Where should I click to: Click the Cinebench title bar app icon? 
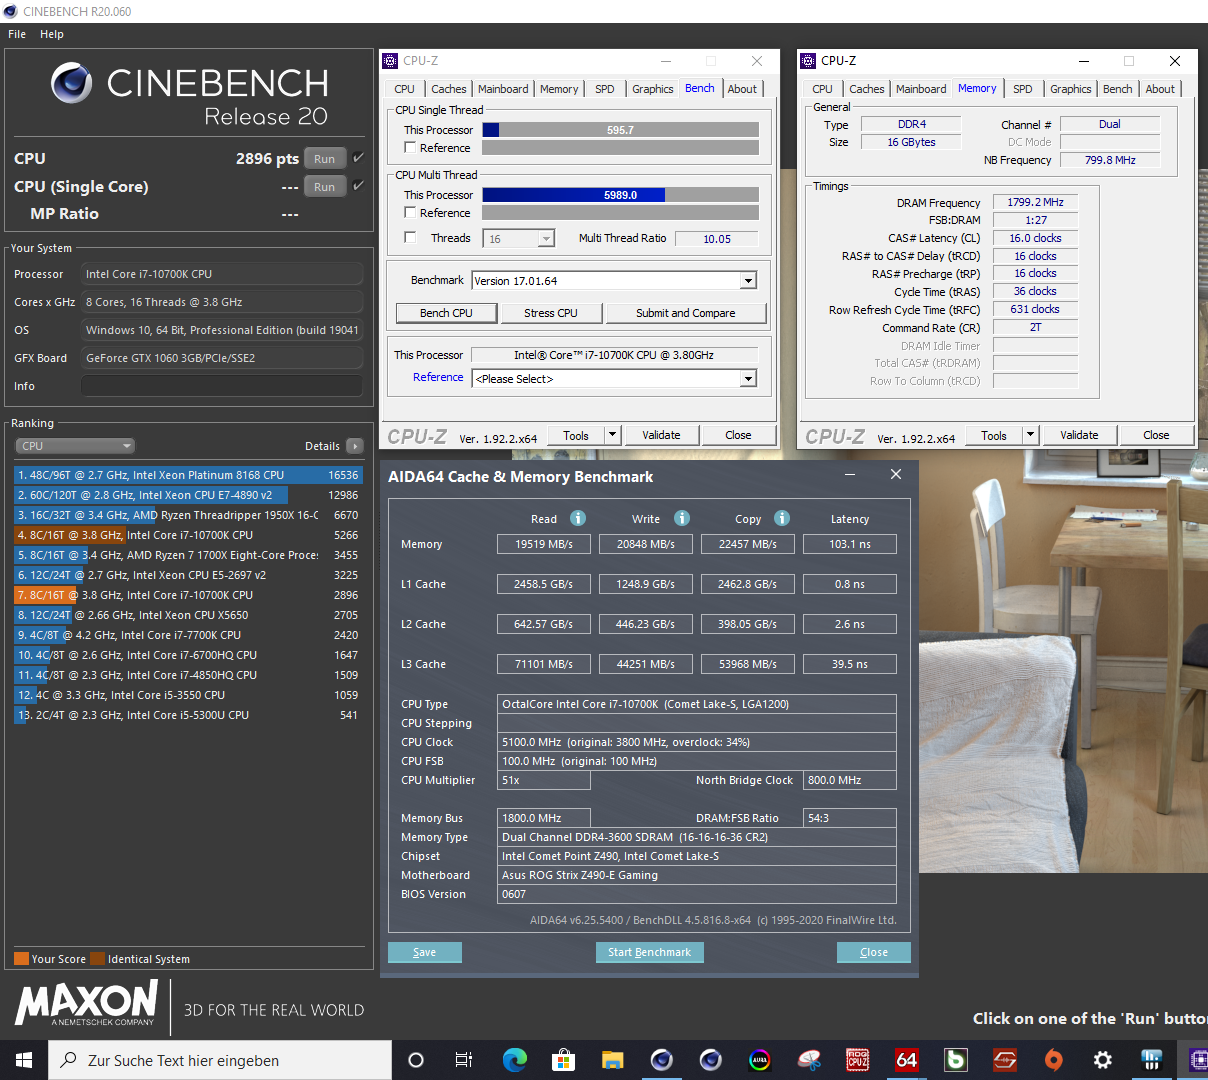[x=10, y=11]
